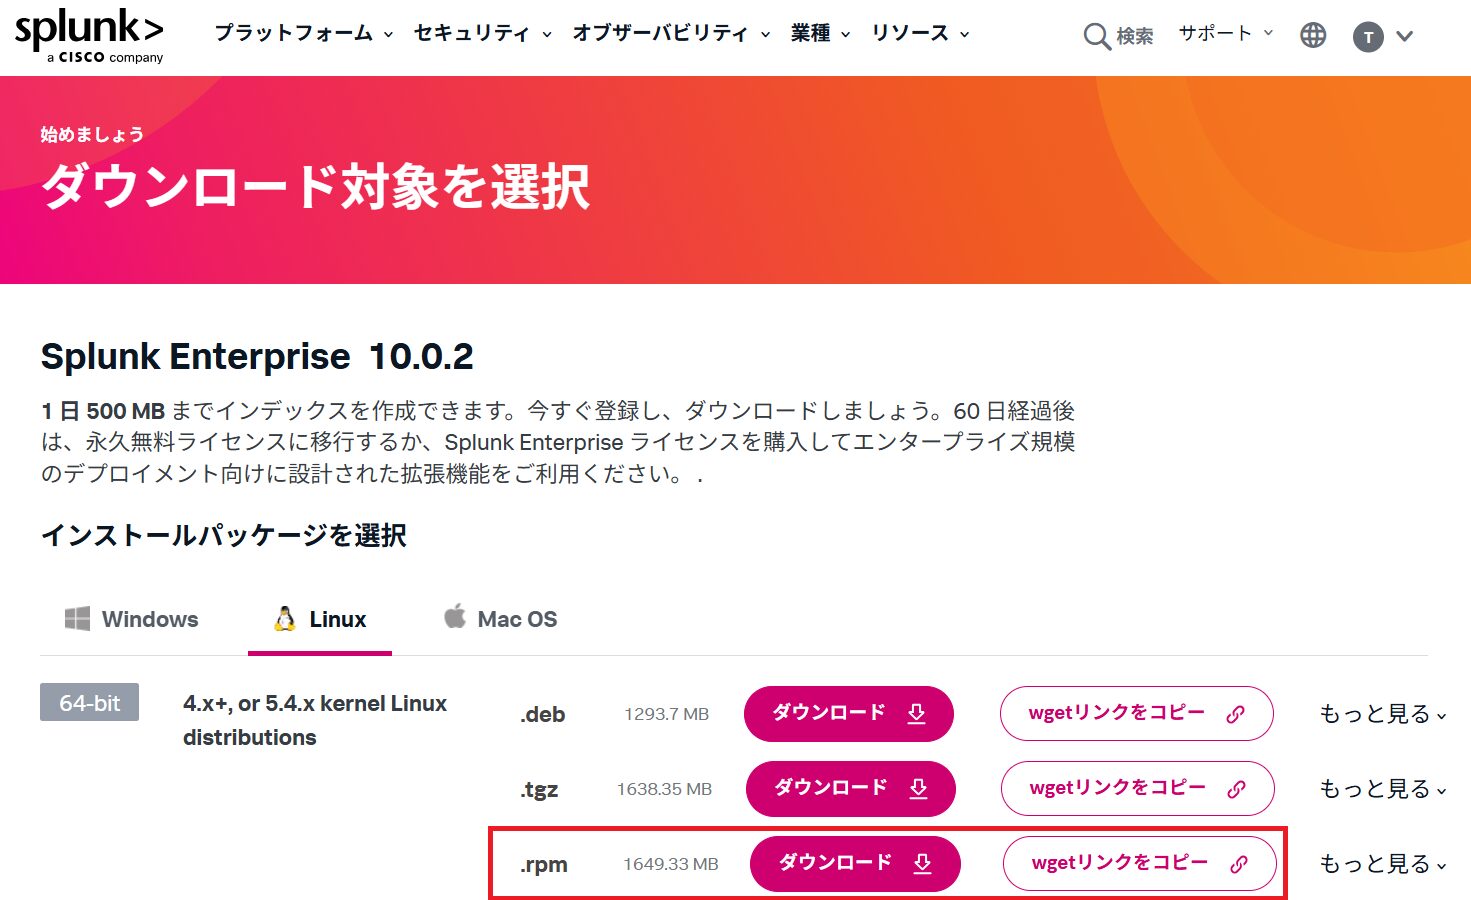
Task: Expand the セキュリティ menu
Action: coord(482,34)
